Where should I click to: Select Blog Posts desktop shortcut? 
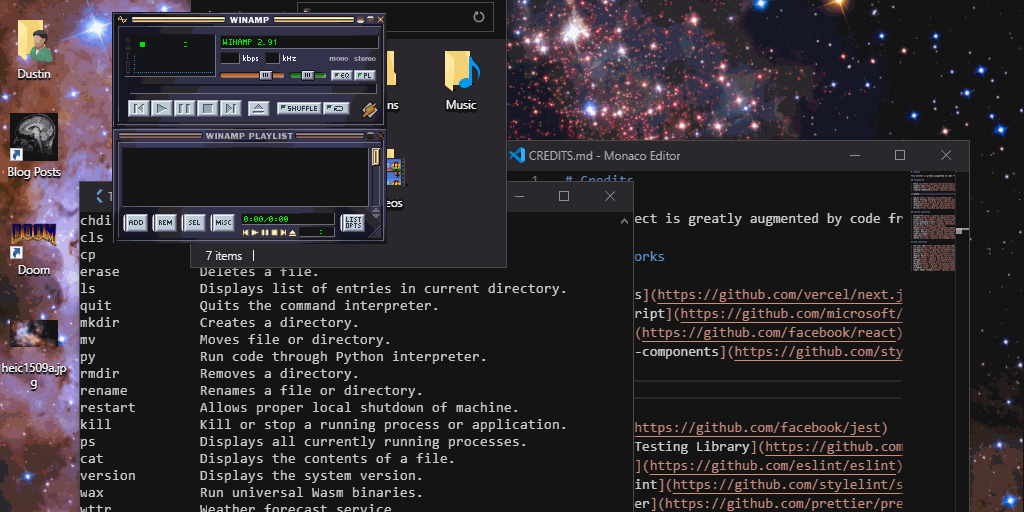(34, 146)
